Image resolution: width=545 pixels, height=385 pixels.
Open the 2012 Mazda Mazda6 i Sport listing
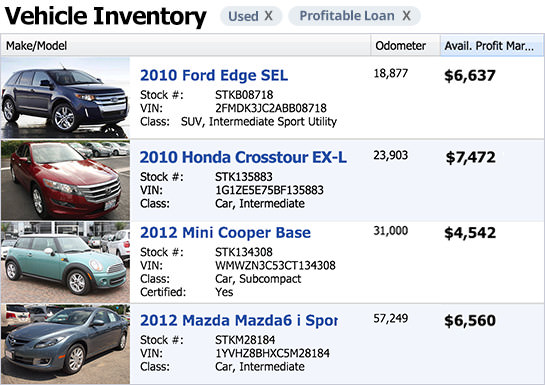coord(239,320)
